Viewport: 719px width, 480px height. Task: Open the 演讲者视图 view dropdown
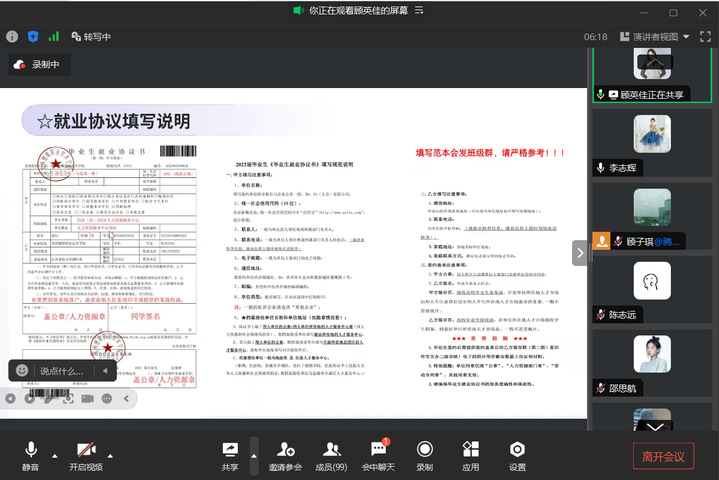coord(655,36)
